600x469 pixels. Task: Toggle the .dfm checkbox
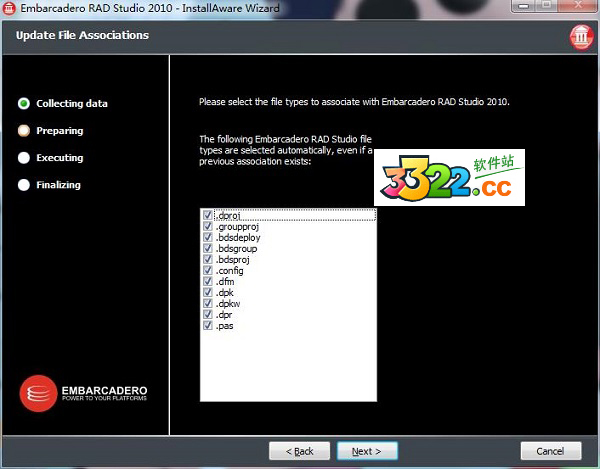pos(208,281)
